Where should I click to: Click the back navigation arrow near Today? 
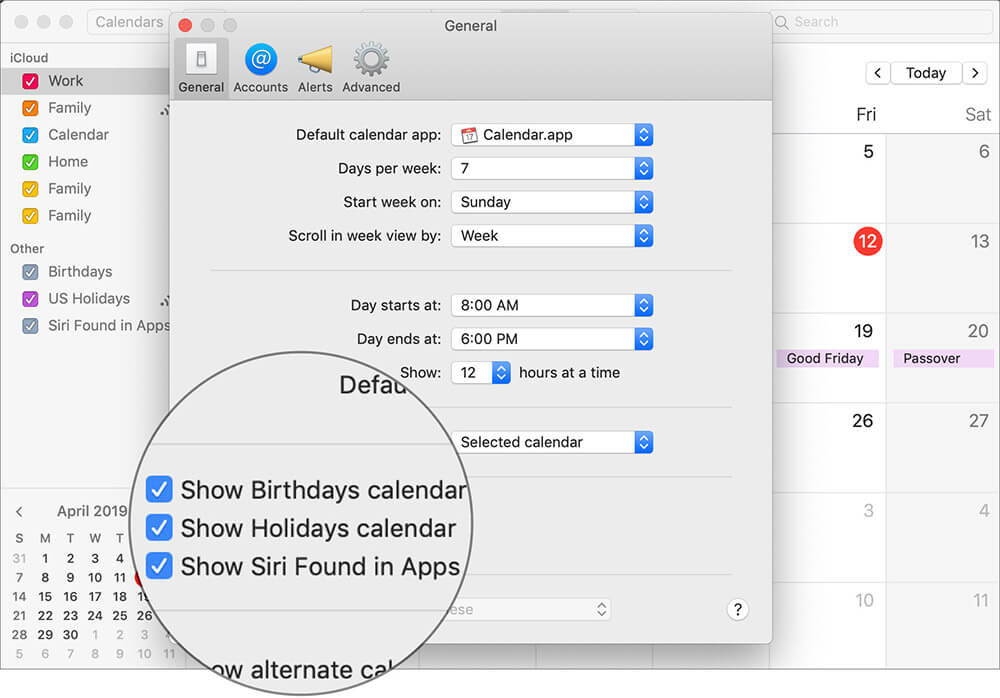(x=878, y=72)
